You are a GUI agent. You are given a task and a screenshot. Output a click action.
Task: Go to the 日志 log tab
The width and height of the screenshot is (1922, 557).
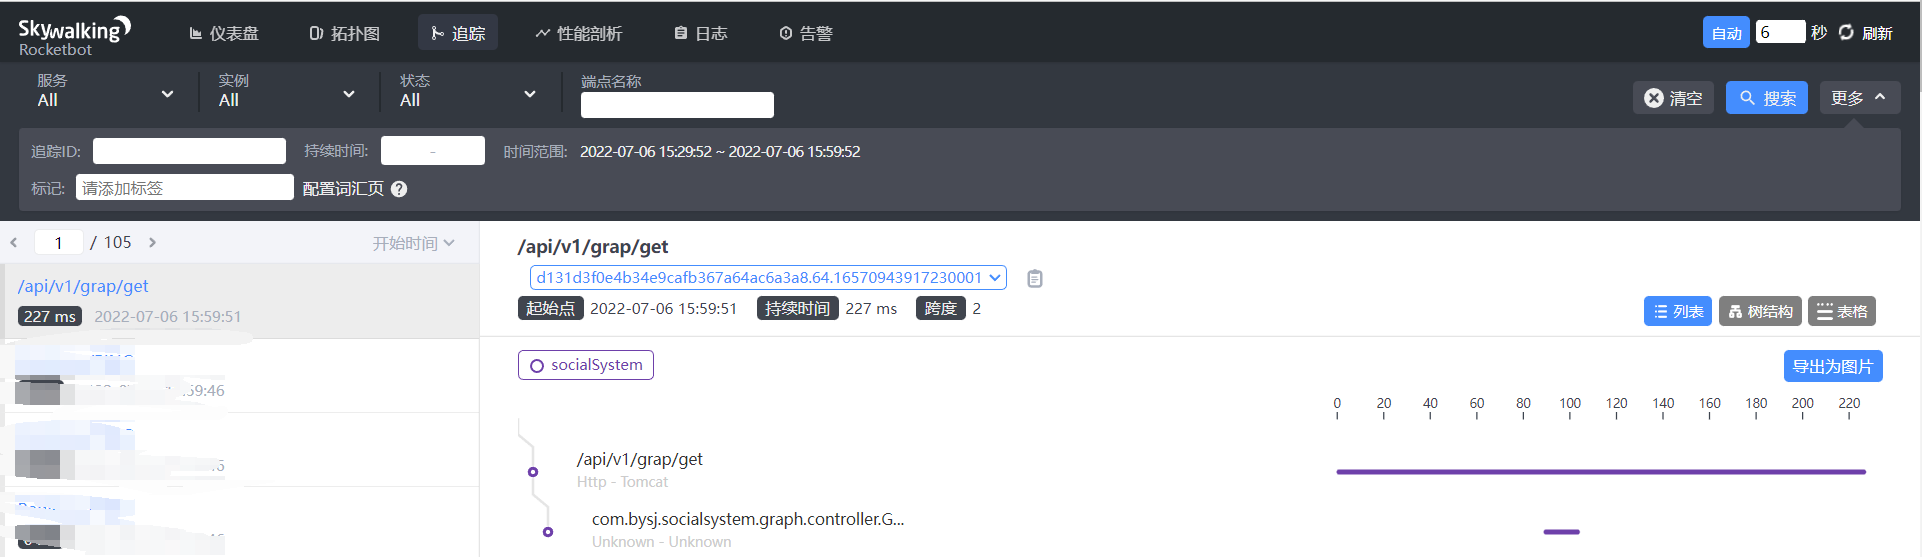coord(700,33)
